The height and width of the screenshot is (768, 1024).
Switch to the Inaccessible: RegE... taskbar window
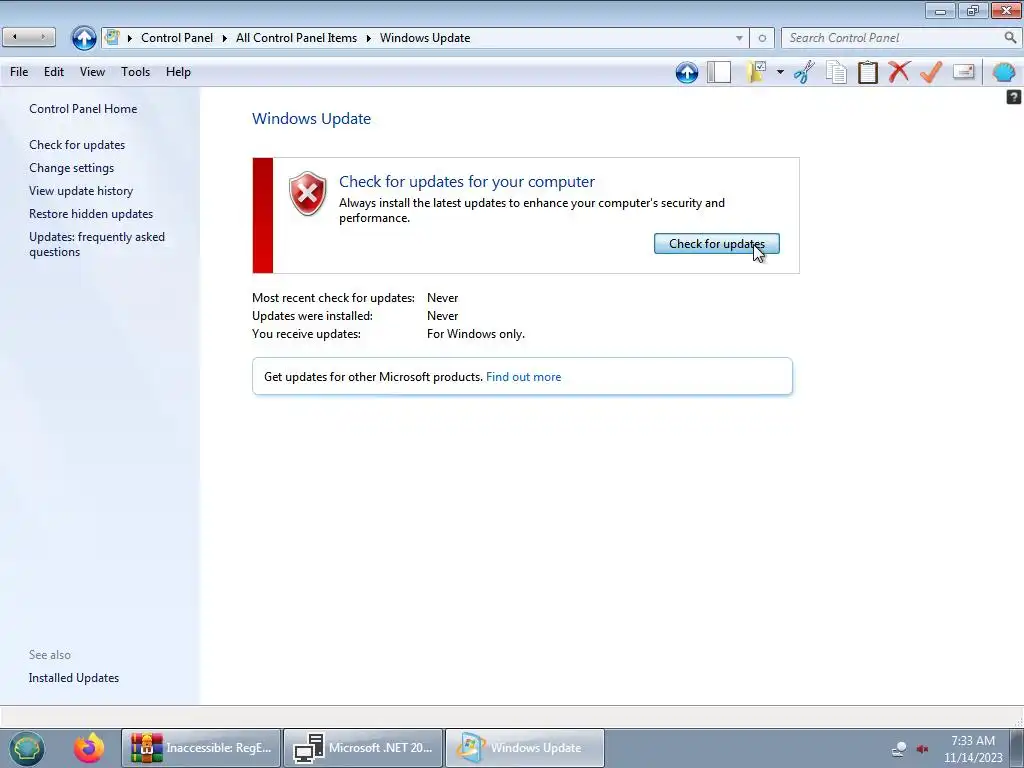pyautogui.click(x=201, y=748)
